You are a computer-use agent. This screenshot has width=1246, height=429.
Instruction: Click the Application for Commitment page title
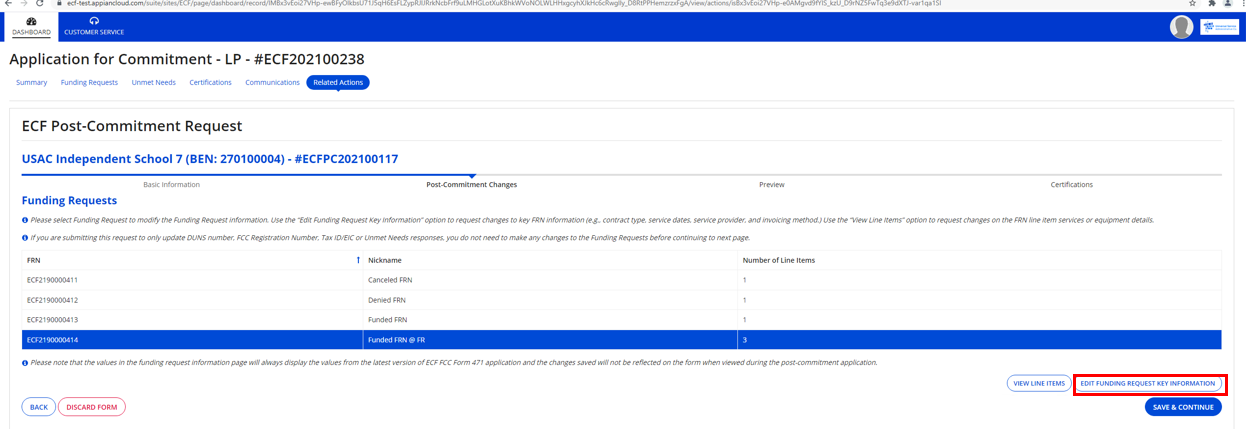pyautogui.click(x=187, y=59)
